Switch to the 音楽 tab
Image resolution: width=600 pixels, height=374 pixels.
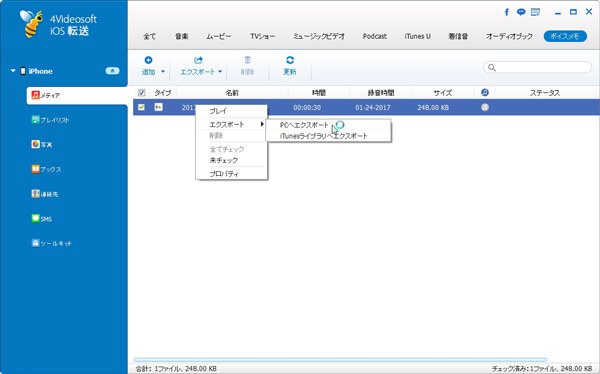[182, 36]
